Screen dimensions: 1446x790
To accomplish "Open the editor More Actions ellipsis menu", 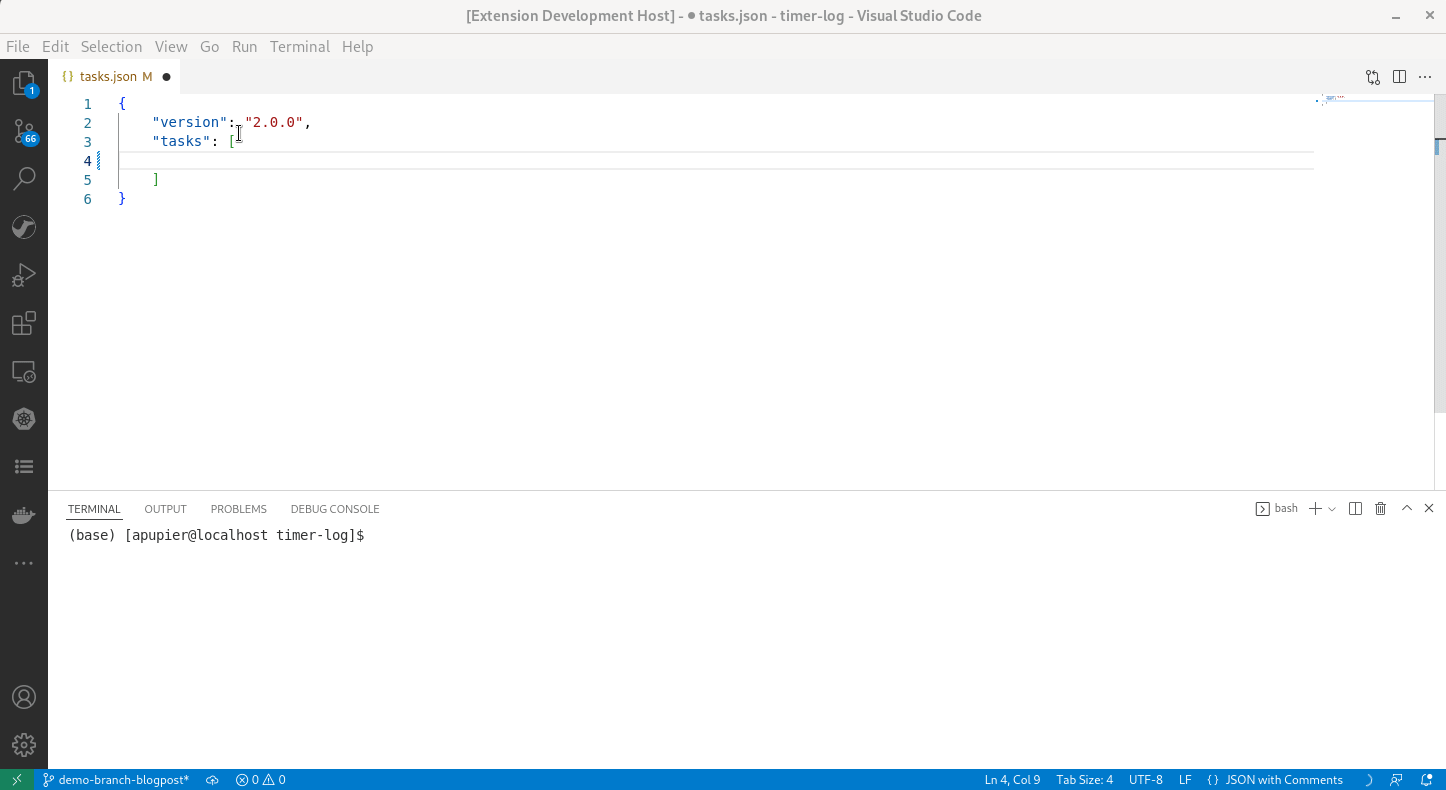I will [x=1425, y=76].
